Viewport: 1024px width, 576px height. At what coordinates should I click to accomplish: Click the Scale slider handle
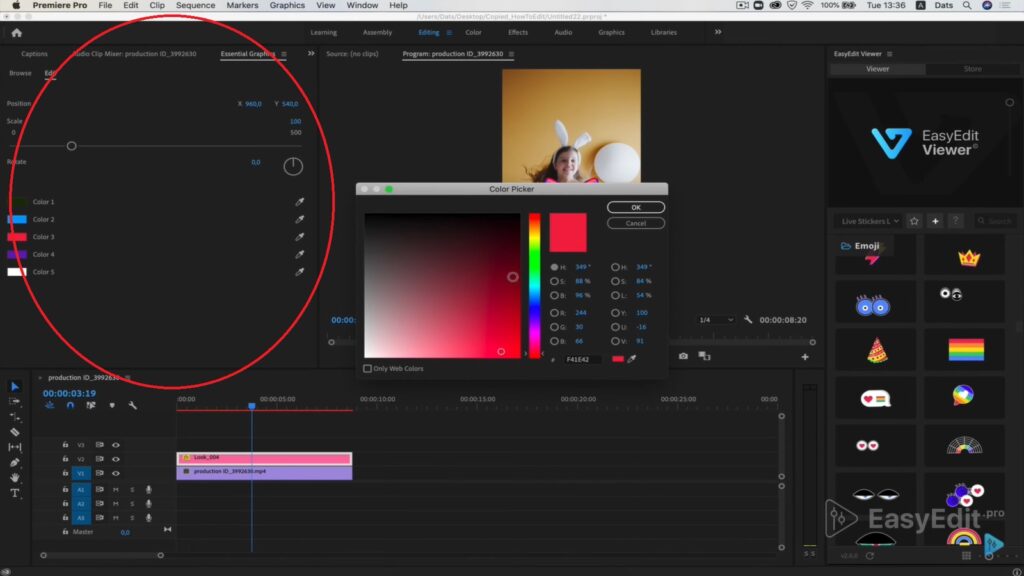click(x=72, y=146)
